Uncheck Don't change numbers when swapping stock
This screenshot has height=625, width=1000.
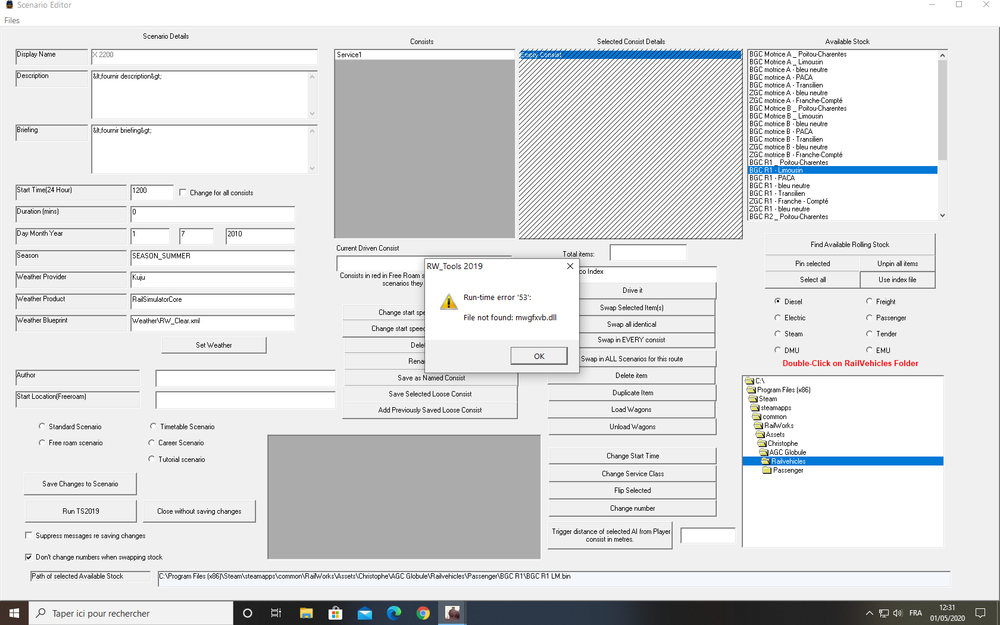(x=29, y=557)
